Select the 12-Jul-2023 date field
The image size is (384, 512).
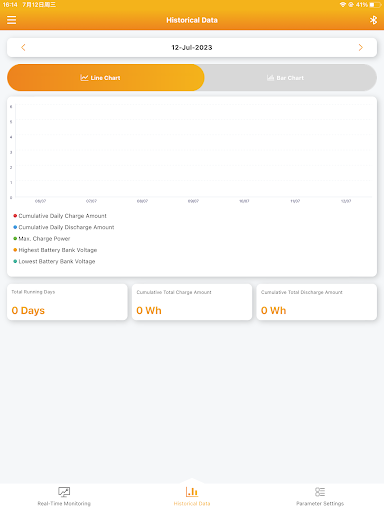click(x=192, y=47)
